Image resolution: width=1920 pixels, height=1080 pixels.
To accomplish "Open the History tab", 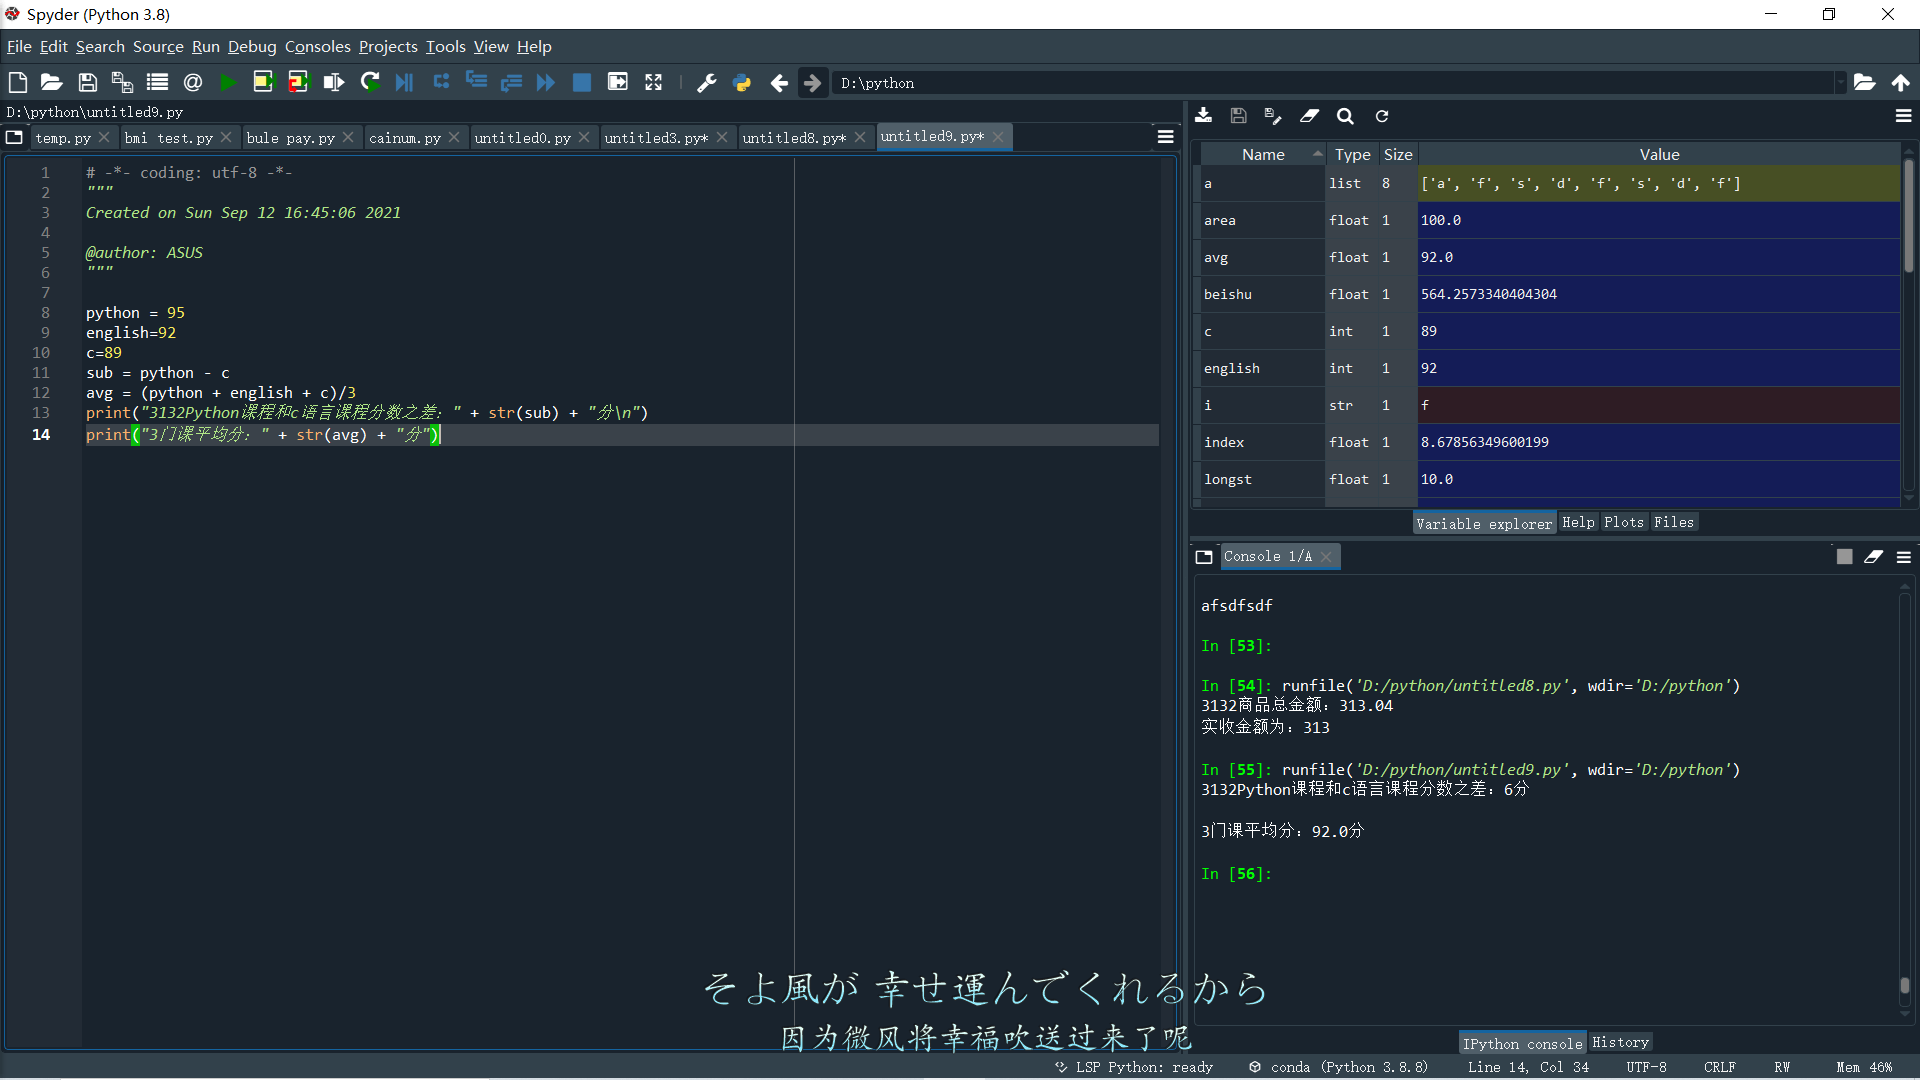I will click(x=1620, y=1042).
